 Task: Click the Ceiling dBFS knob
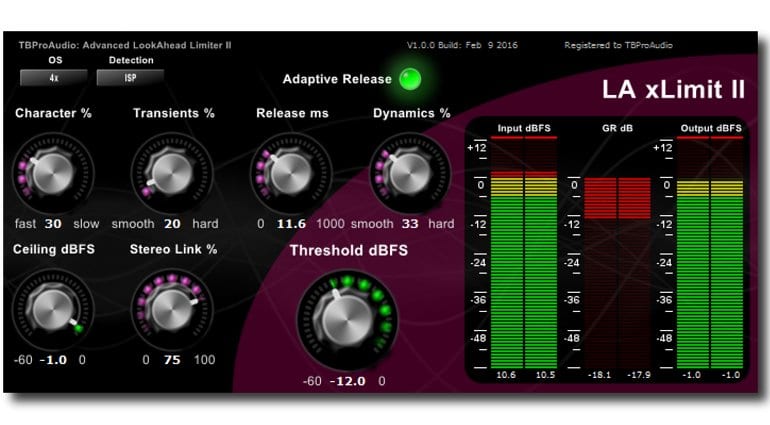[53, 310]
